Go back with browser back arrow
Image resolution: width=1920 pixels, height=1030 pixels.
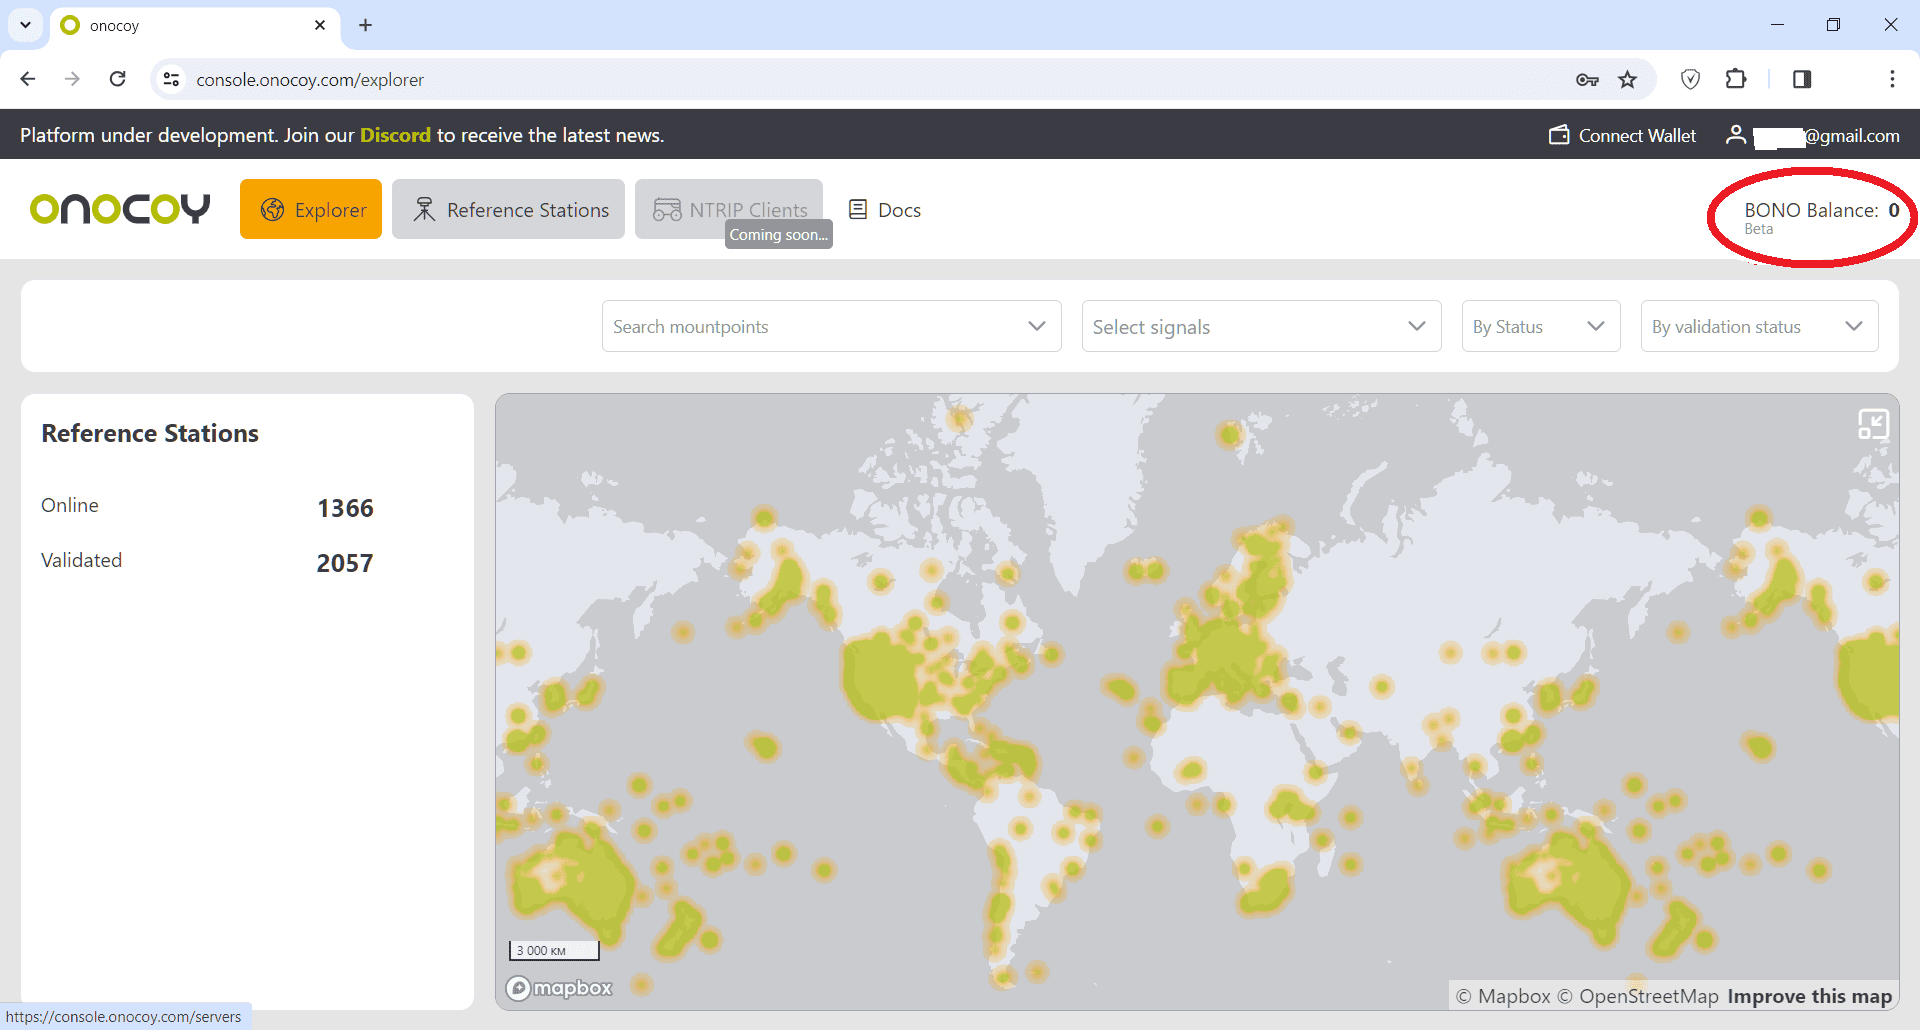point(28,79)
